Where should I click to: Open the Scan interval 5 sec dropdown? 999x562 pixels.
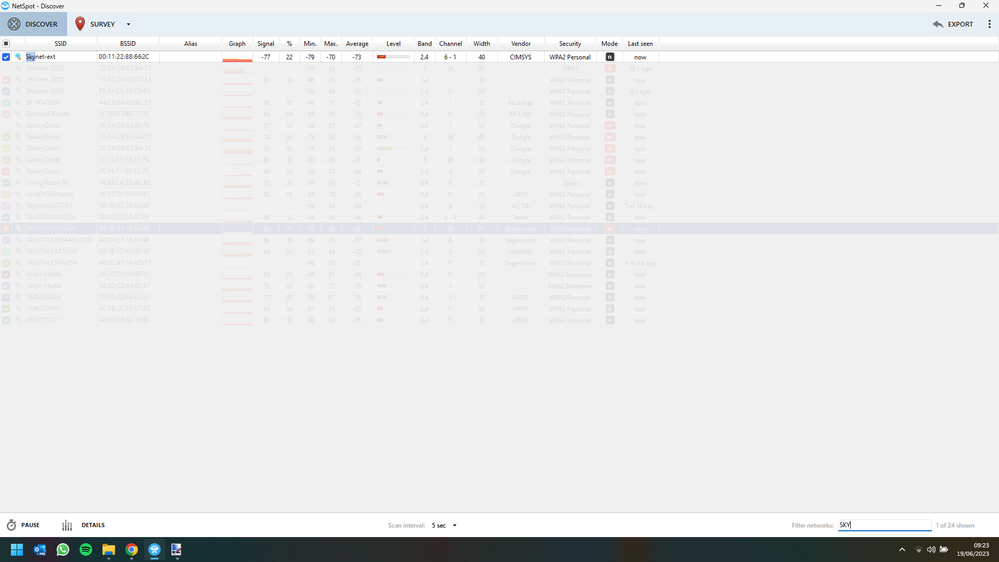(x=444, y=525)
